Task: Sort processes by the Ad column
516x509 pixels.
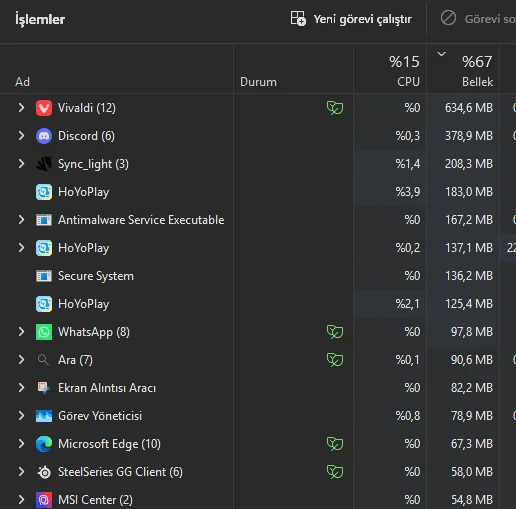Action: [x=22, y=82]
